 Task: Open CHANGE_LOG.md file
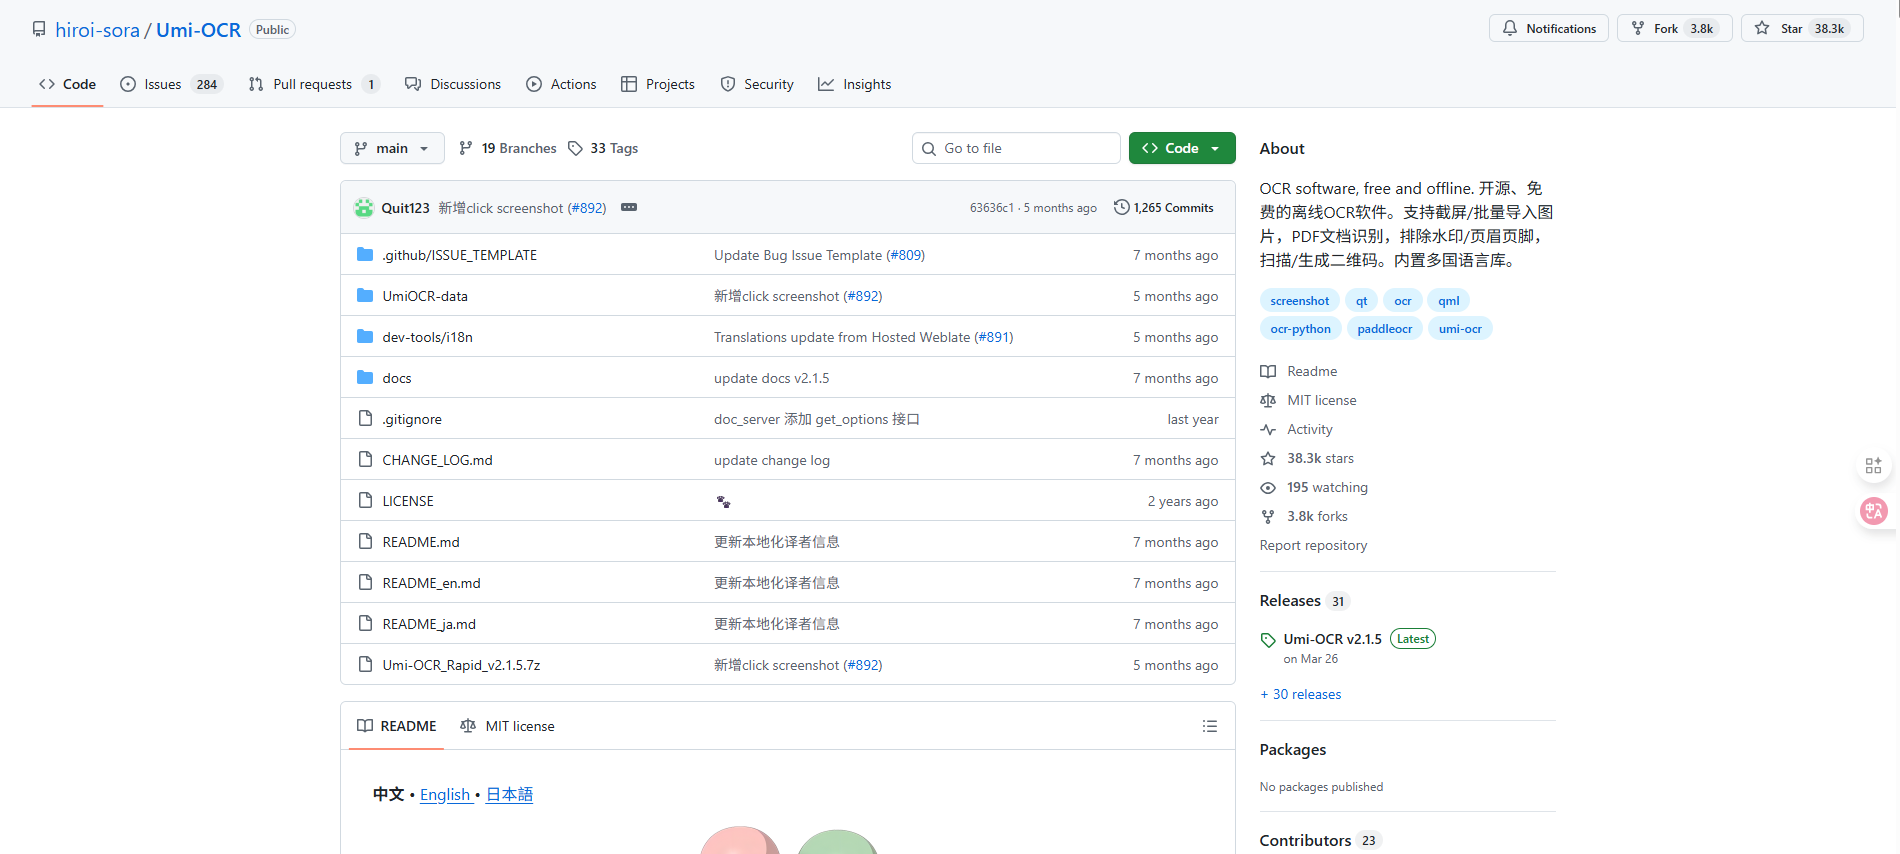[x=437, y=460]
